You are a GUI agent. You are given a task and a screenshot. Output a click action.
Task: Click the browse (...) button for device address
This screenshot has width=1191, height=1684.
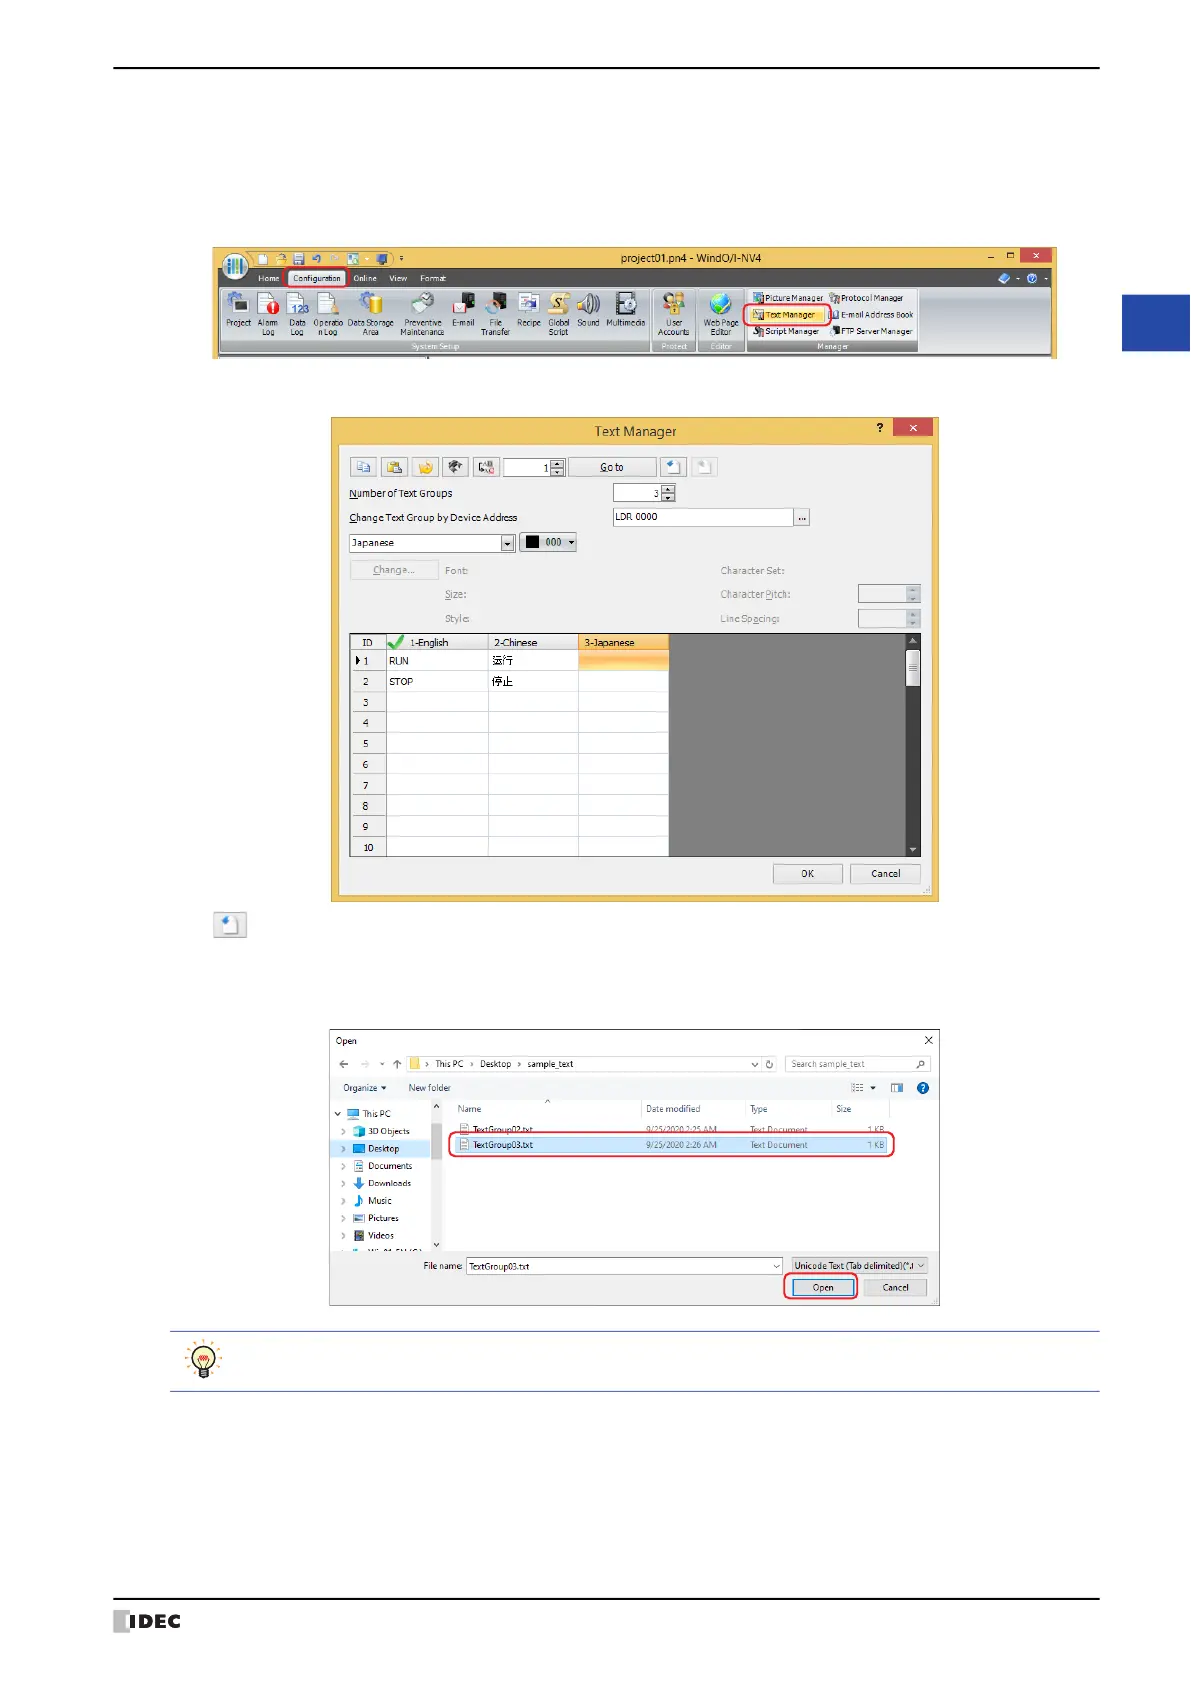(802, 518)
